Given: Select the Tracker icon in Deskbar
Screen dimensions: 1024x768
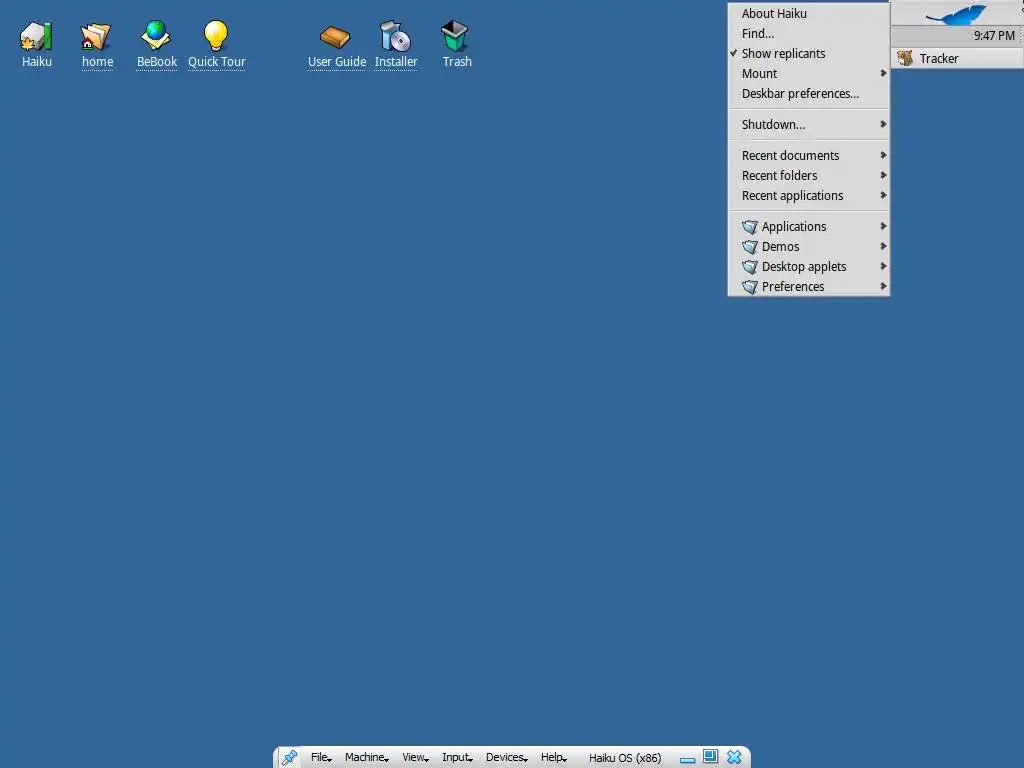Looking at the screenshot, I should coord(905,58).
